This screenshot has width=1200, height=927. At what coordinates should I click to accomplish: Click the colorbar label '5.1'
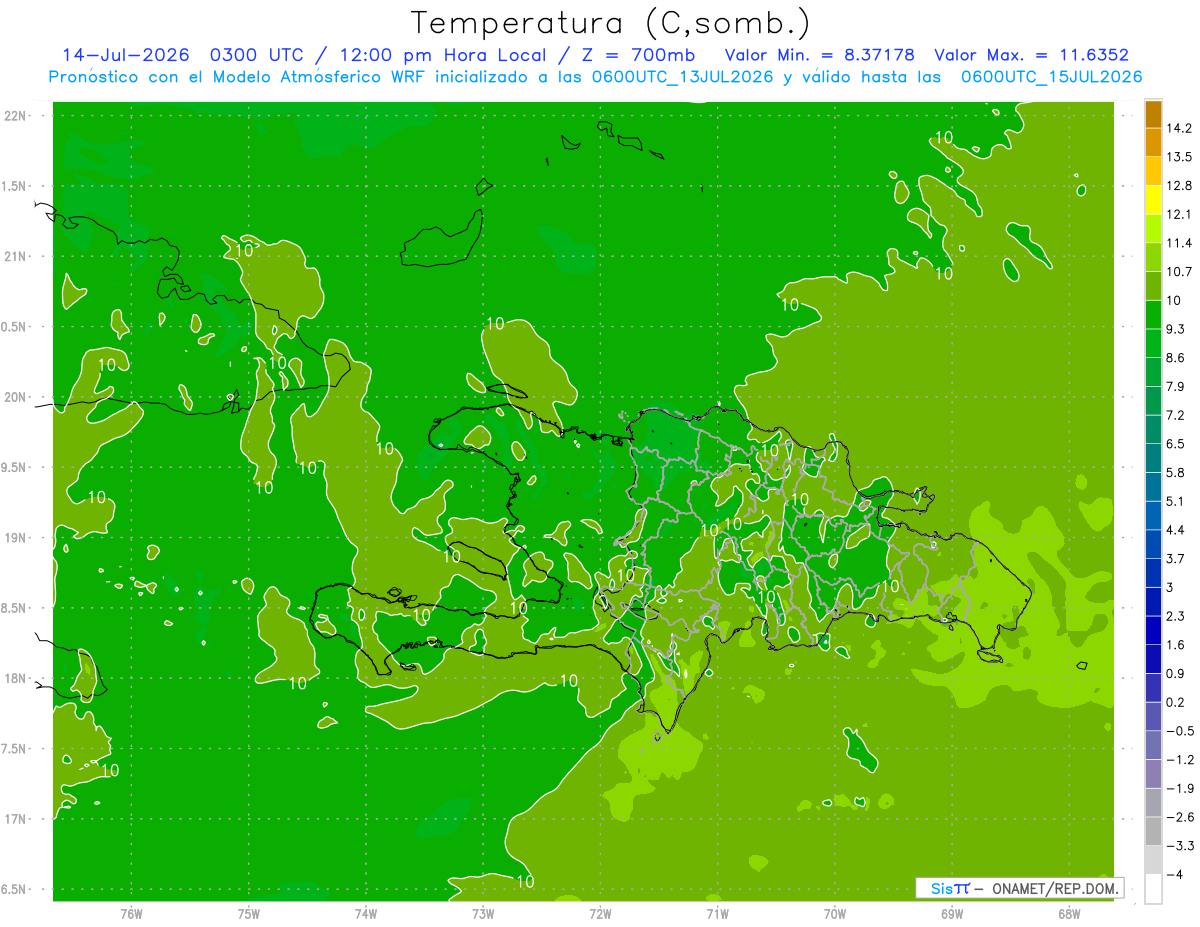tap(1175, 501)
